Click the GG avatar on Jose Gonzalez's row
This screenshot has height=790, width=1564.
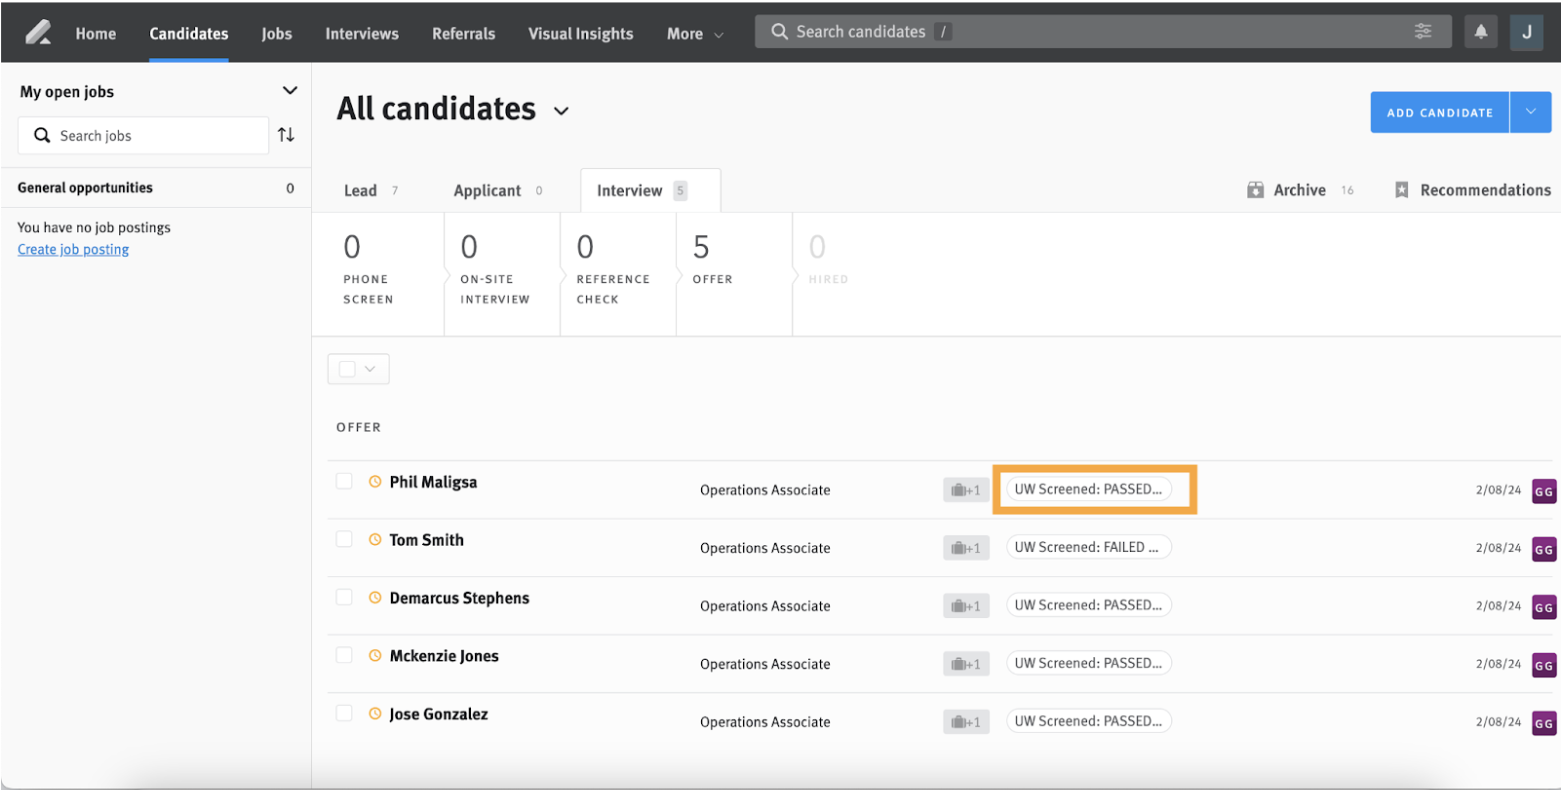[1543, 722]
